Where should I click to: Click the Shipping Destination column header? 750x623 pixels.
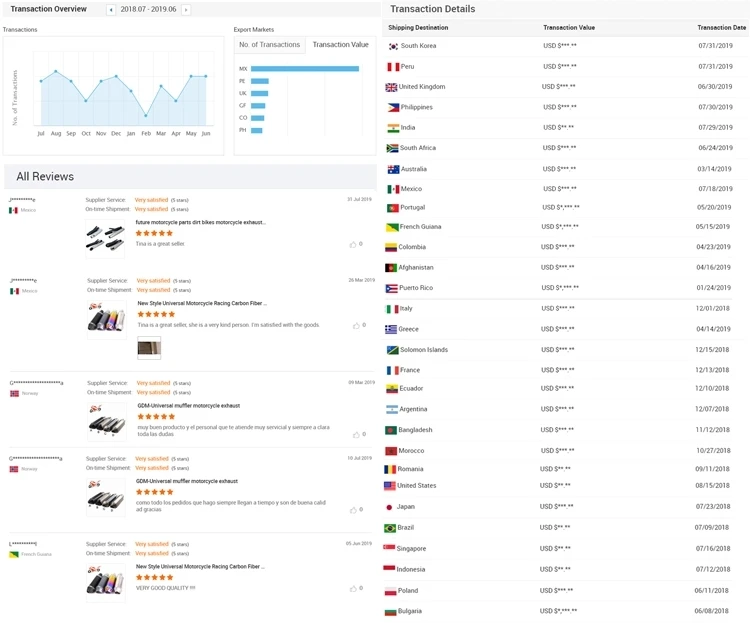418,28
